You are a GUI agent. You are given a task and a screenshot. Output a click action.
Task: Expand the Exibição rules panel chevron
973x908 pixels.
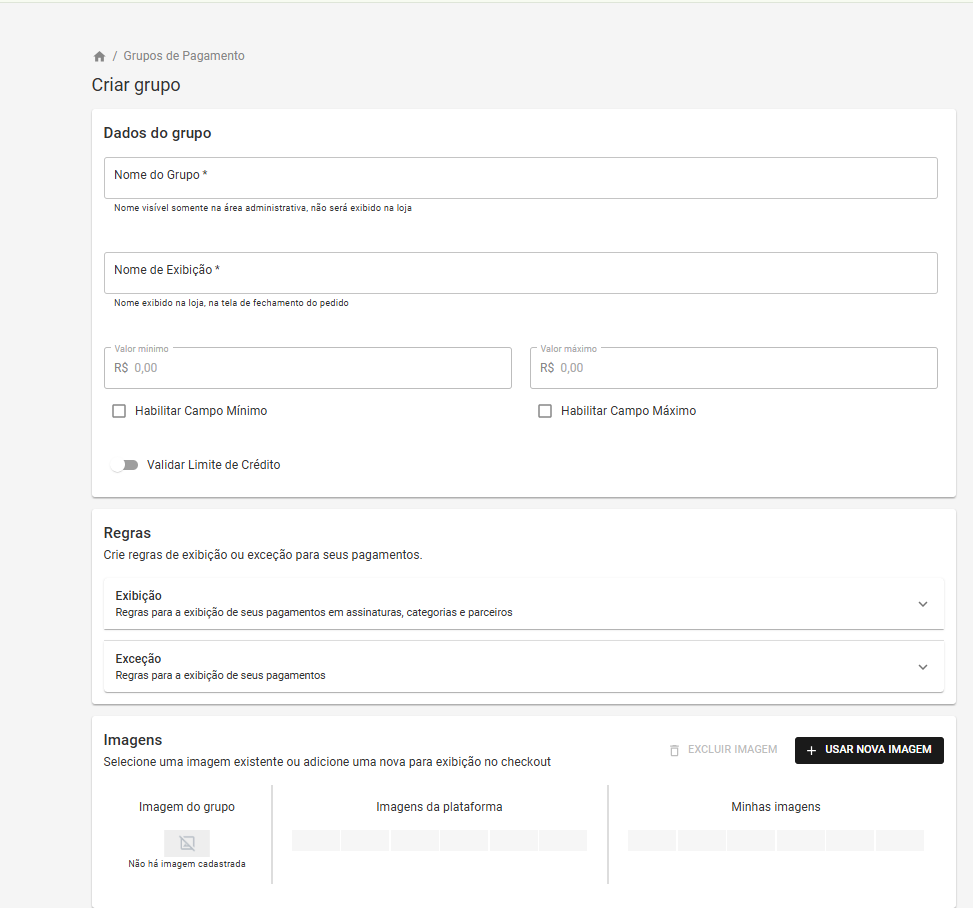[x=923, y=604]
